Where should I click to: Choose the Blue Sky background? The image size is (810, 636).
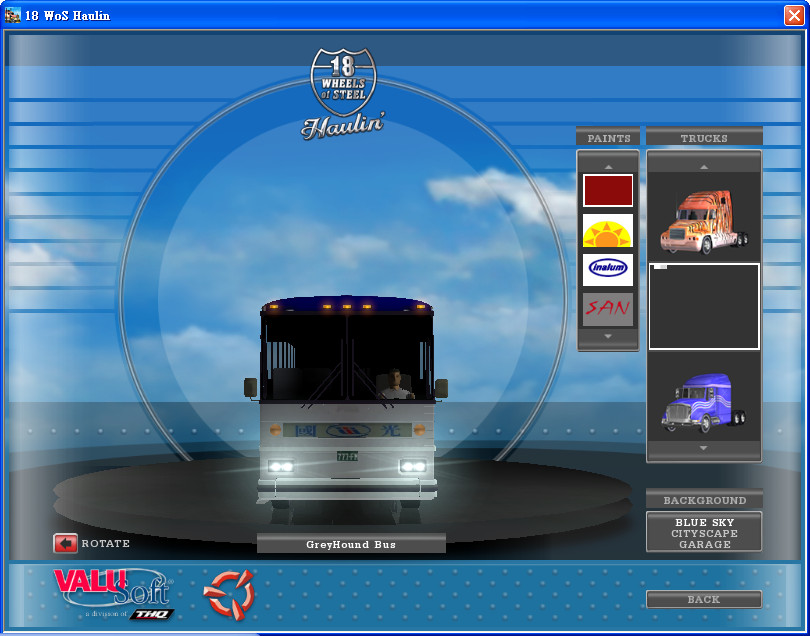click(704, 523)
